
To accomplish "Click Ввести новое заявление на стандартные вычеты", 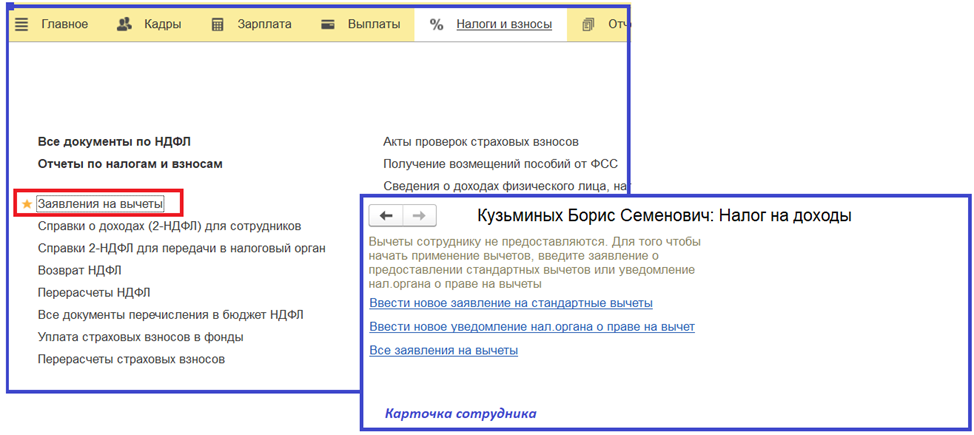I will [x=511, y=303].
